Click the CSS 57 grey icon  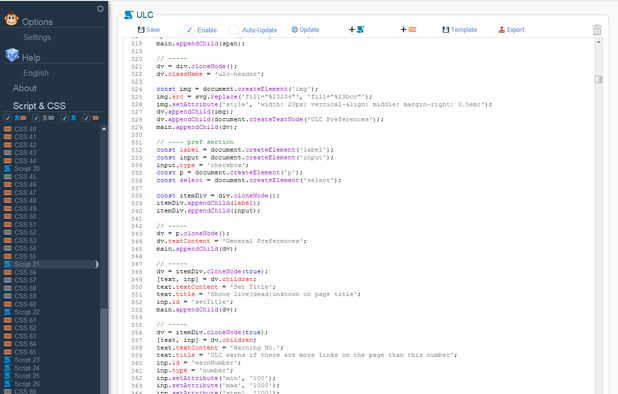tap(7, 280)
